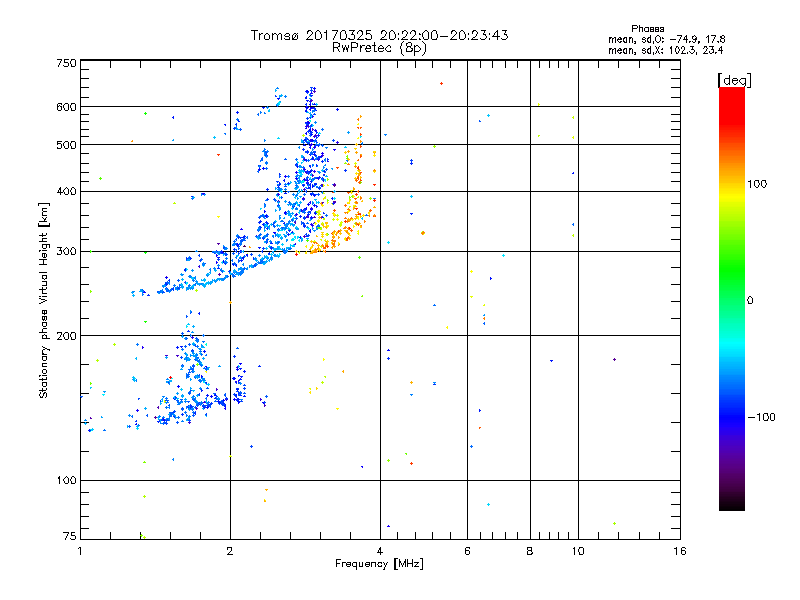Click the black bottom of the color bar
The height and width of the screenshot is (600, 800).
coord(732,503)
